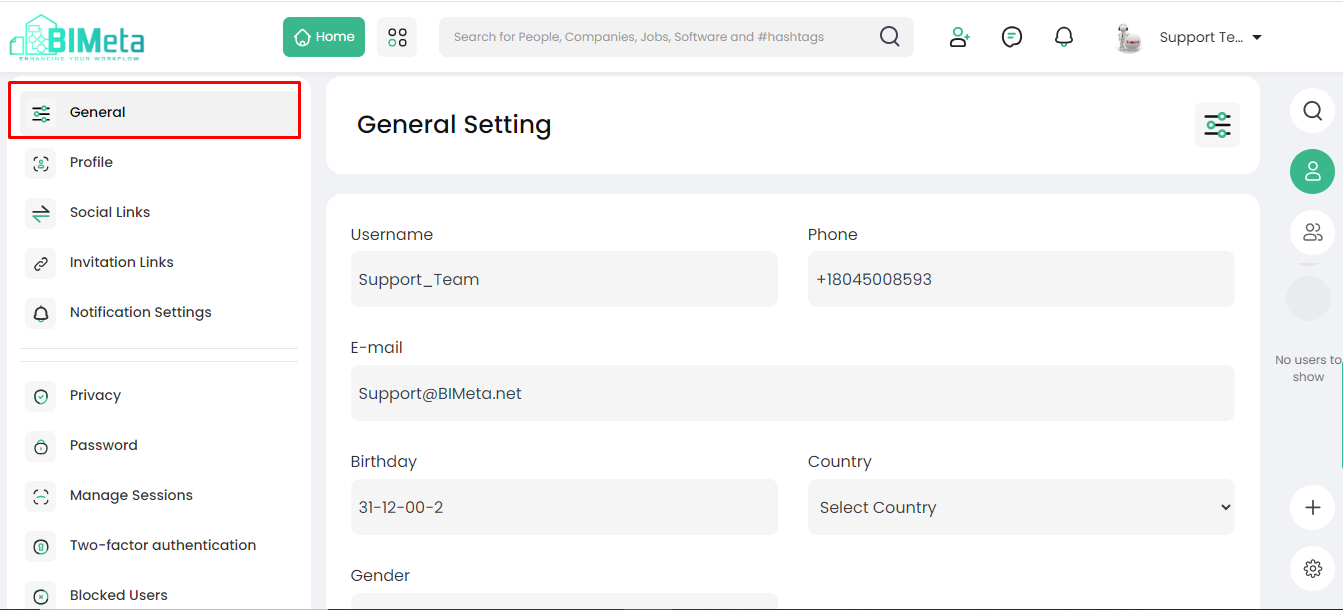Click the Manage Sessions icon
The image size is (1343, 610).
[41, 496]
